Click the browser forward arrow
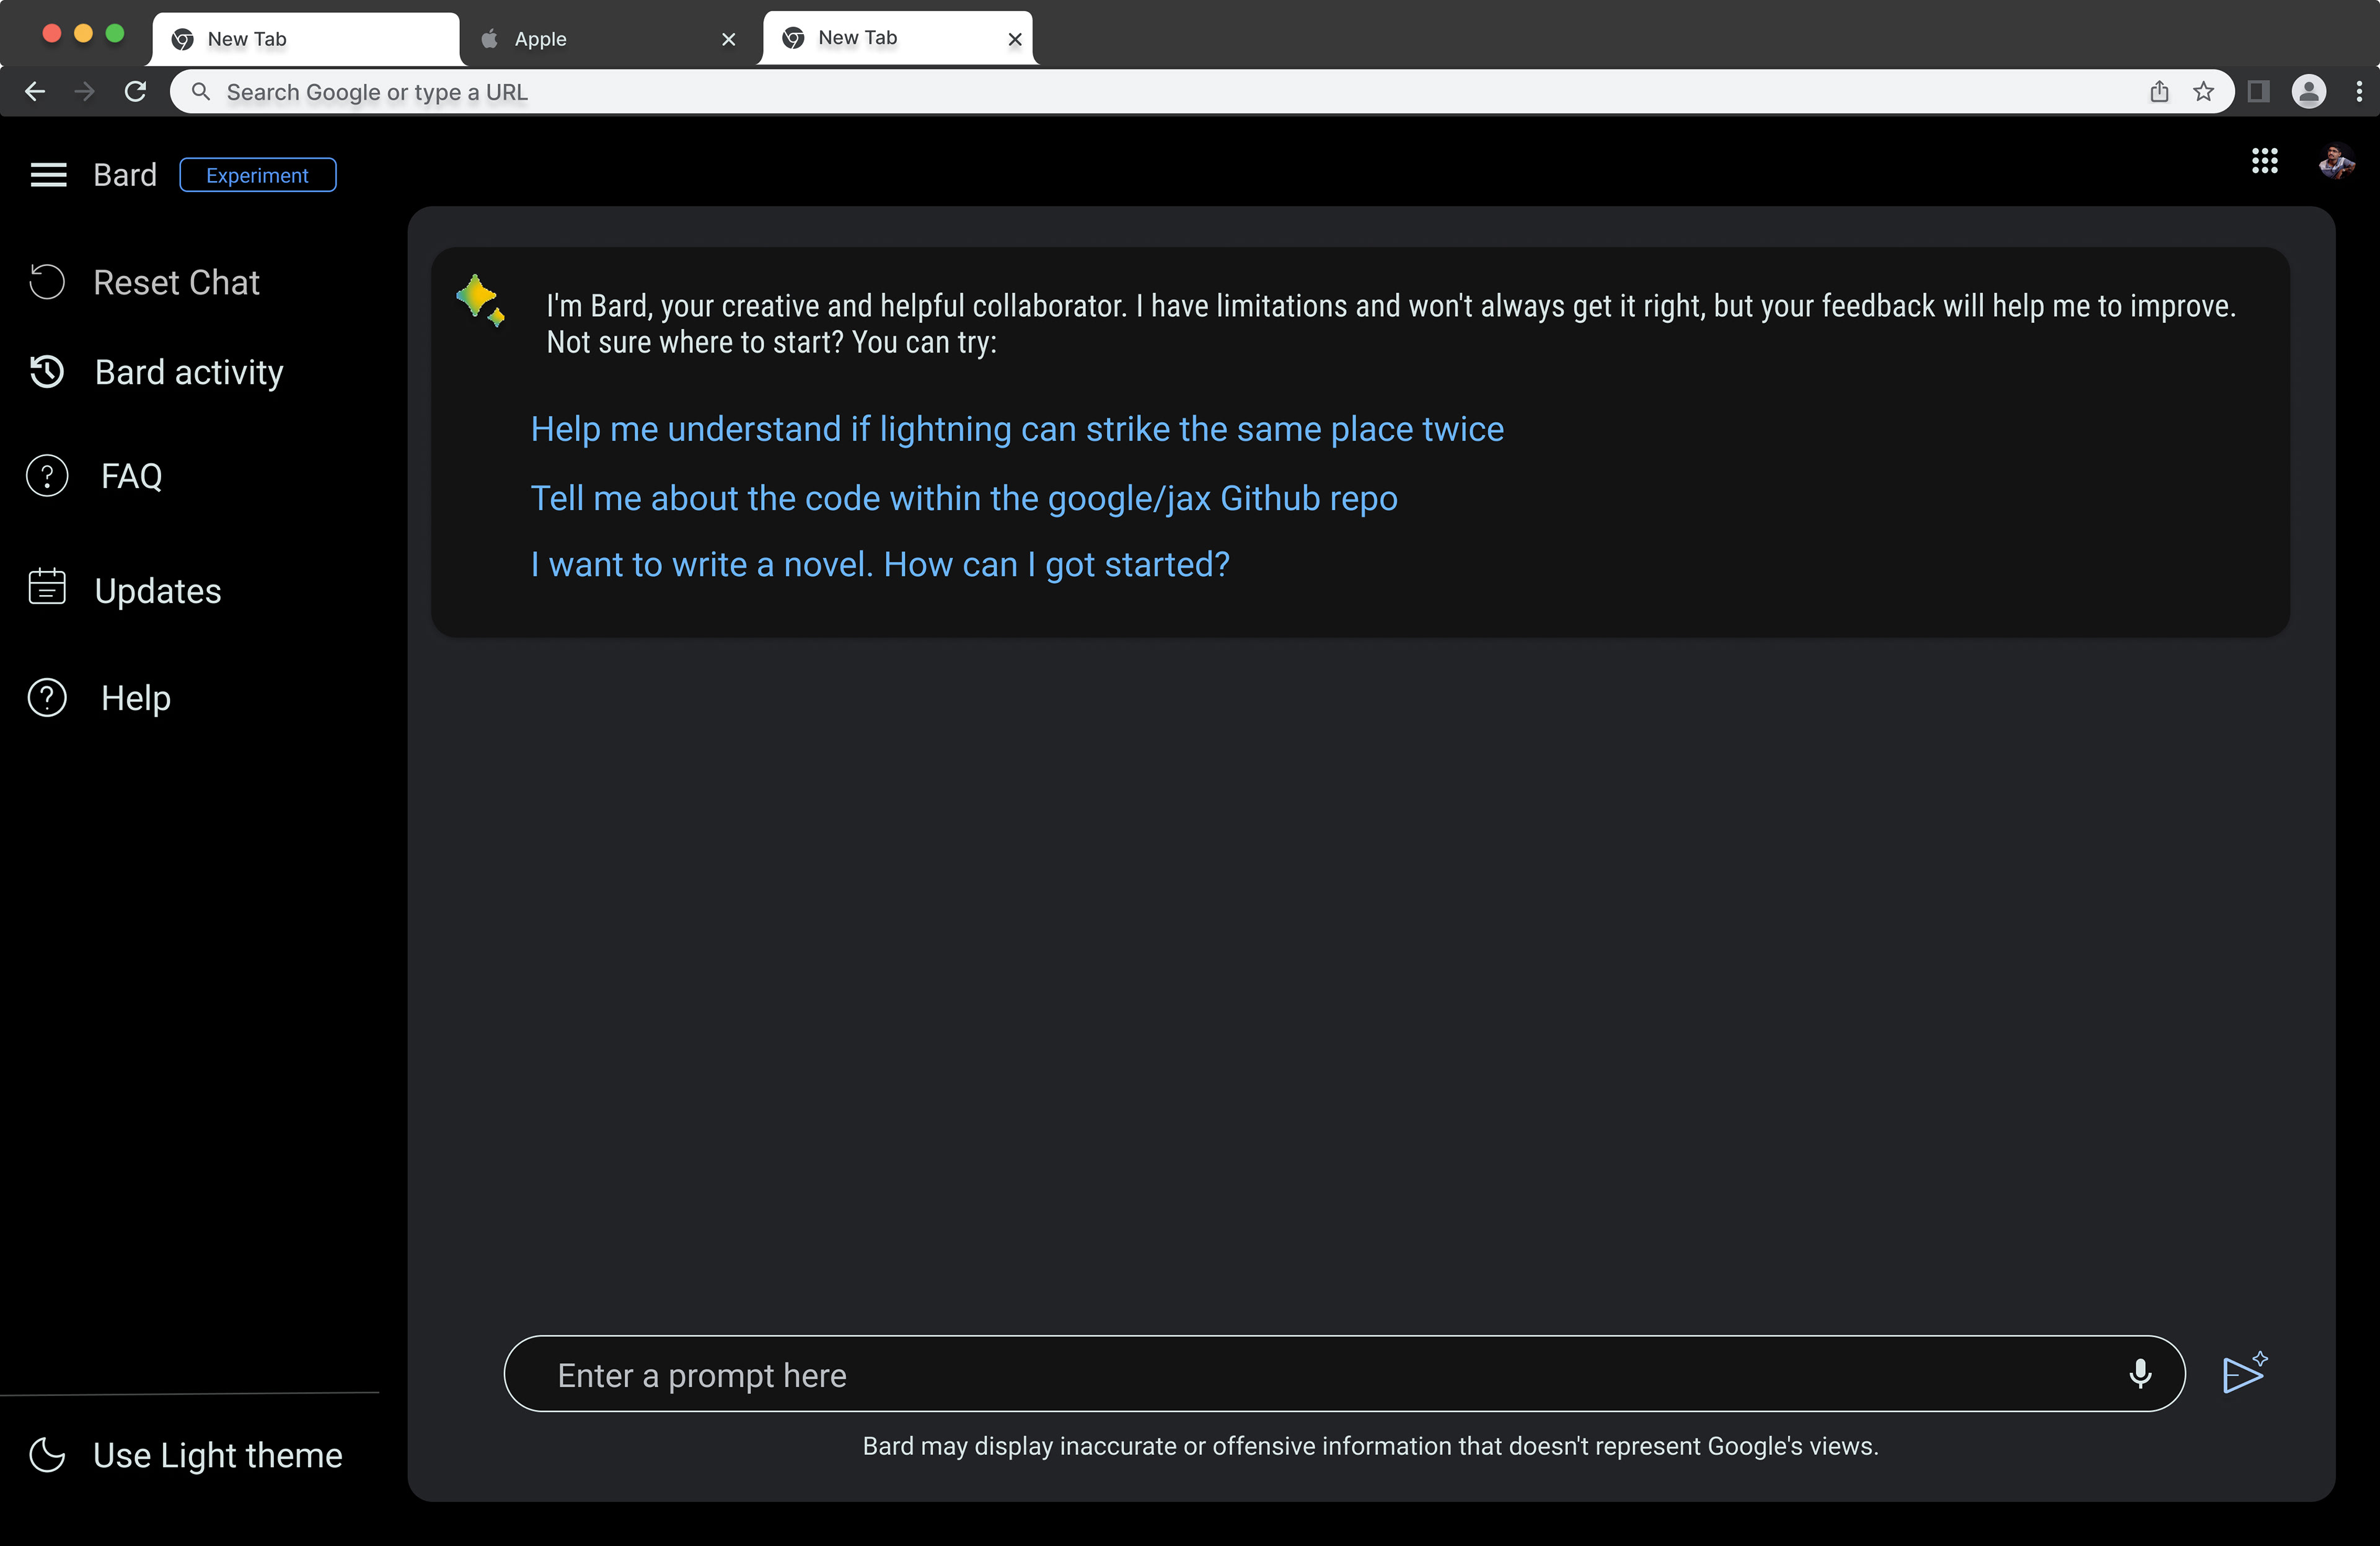Viewport: 2380px width, 1546px height. [x=85, y=92]
